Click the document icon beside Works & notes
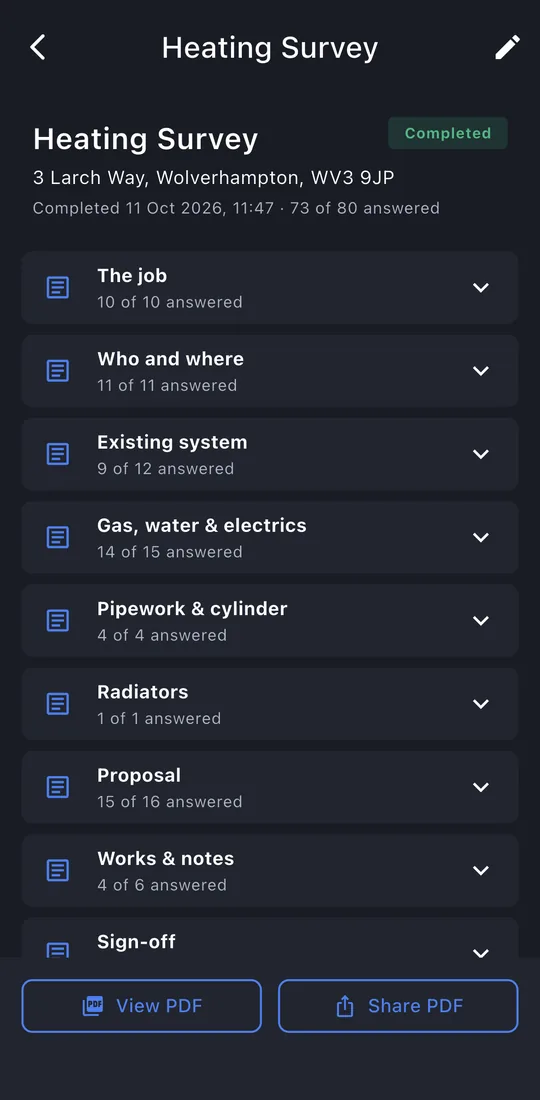Image resolution: width=540 pixels, height=1100 pixels. pyautogui.click(x=58, y=871)
